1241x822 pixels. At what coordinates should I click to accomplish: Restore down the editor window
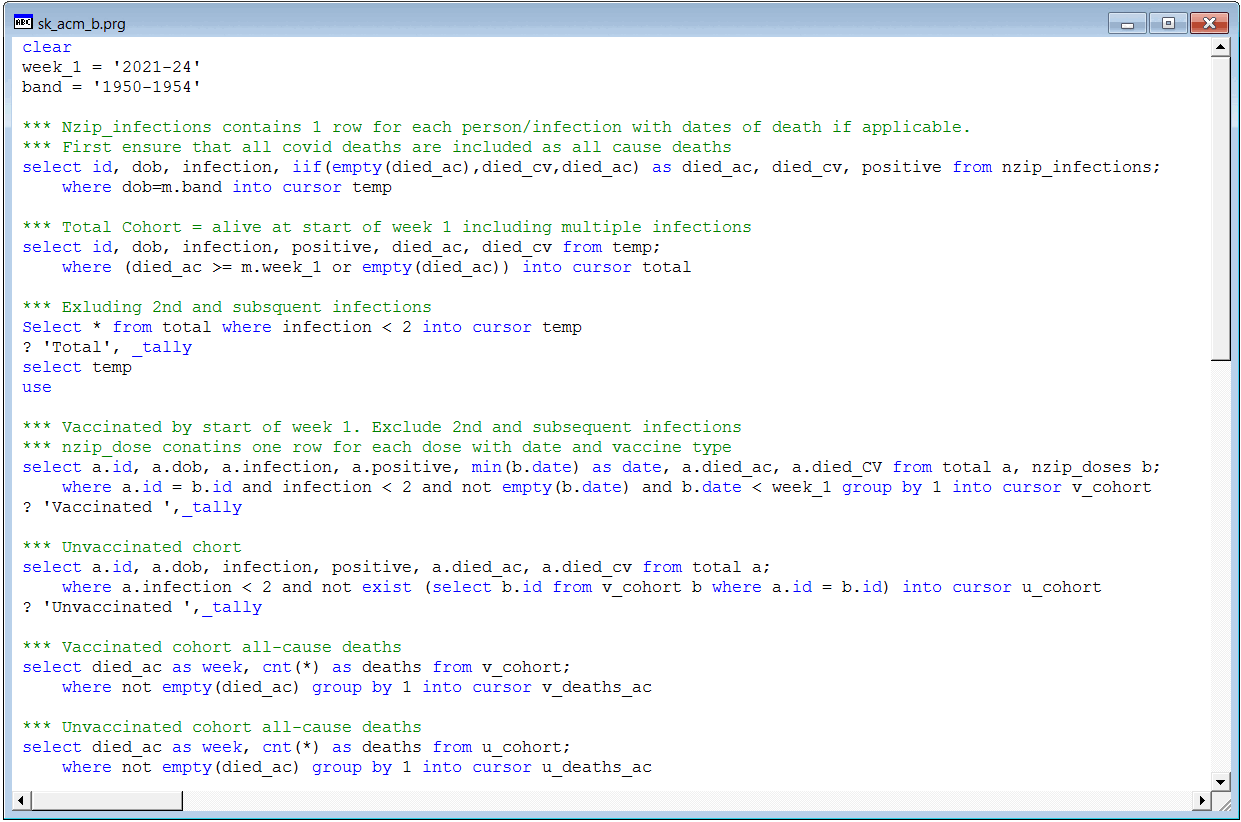tap(1167, 23)
